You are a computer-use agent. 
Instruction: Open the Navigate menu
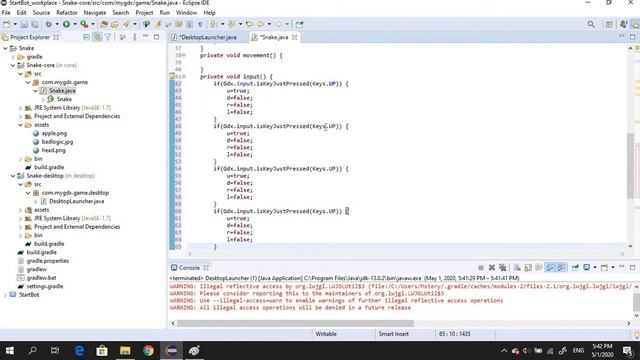point(95,13)
